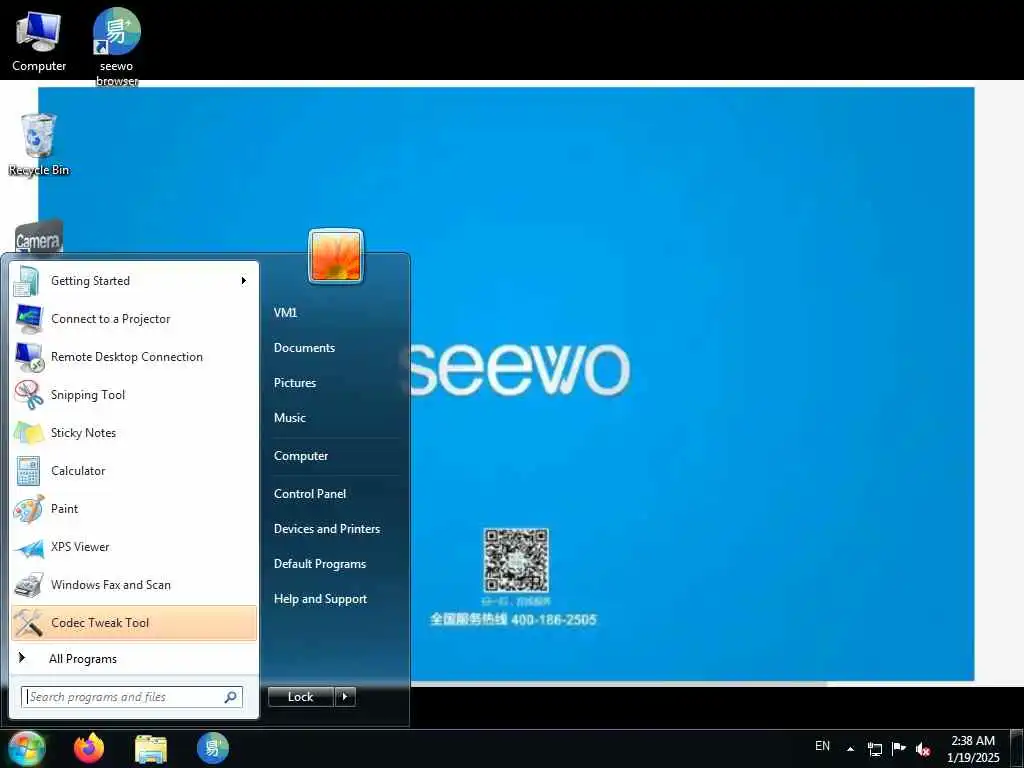Click the Sticky Notes icon
1024x768 pixels.
click(x=28, y=433)
